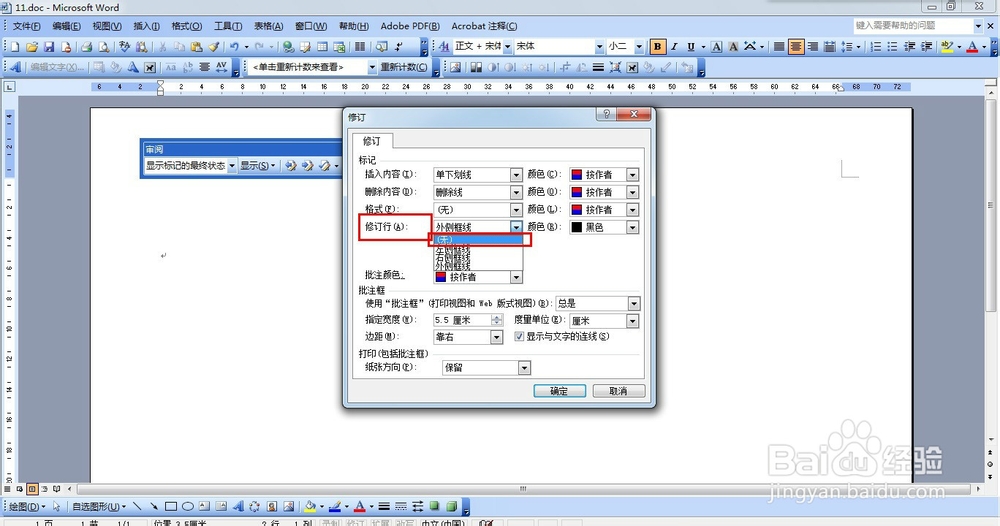
Task: Click 确定 button in dialog
Action: pos(559,391)
